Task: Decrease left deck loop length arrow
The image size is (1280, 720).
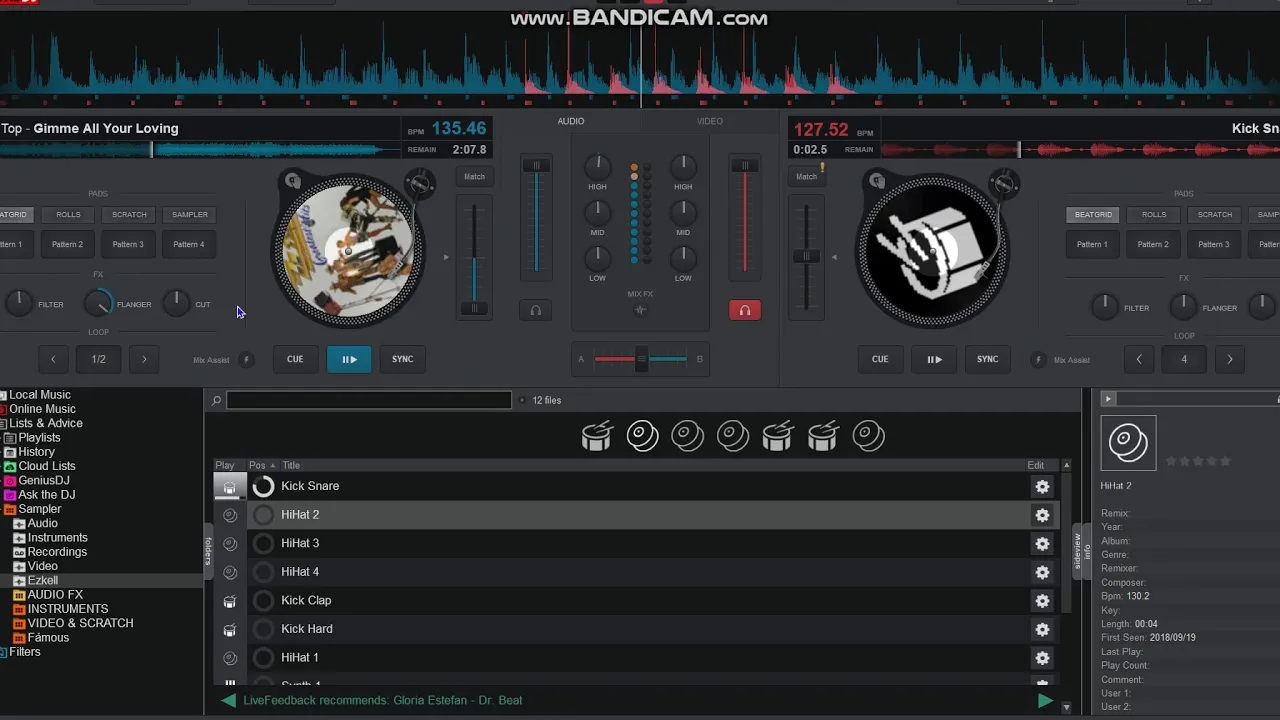Action: pyautogui.click(x=53, y=359)
